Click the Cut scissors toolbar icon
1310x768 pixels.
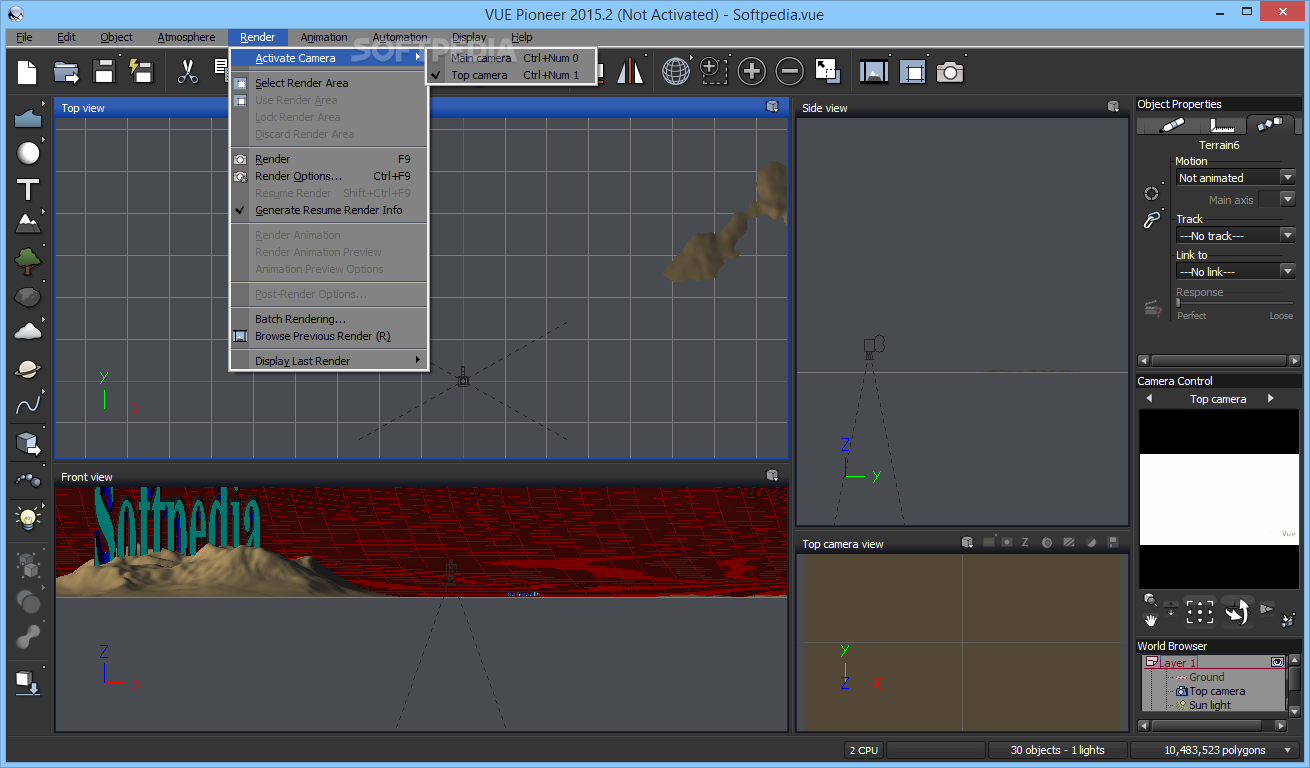pyautogui.click(x=187, y=71)
